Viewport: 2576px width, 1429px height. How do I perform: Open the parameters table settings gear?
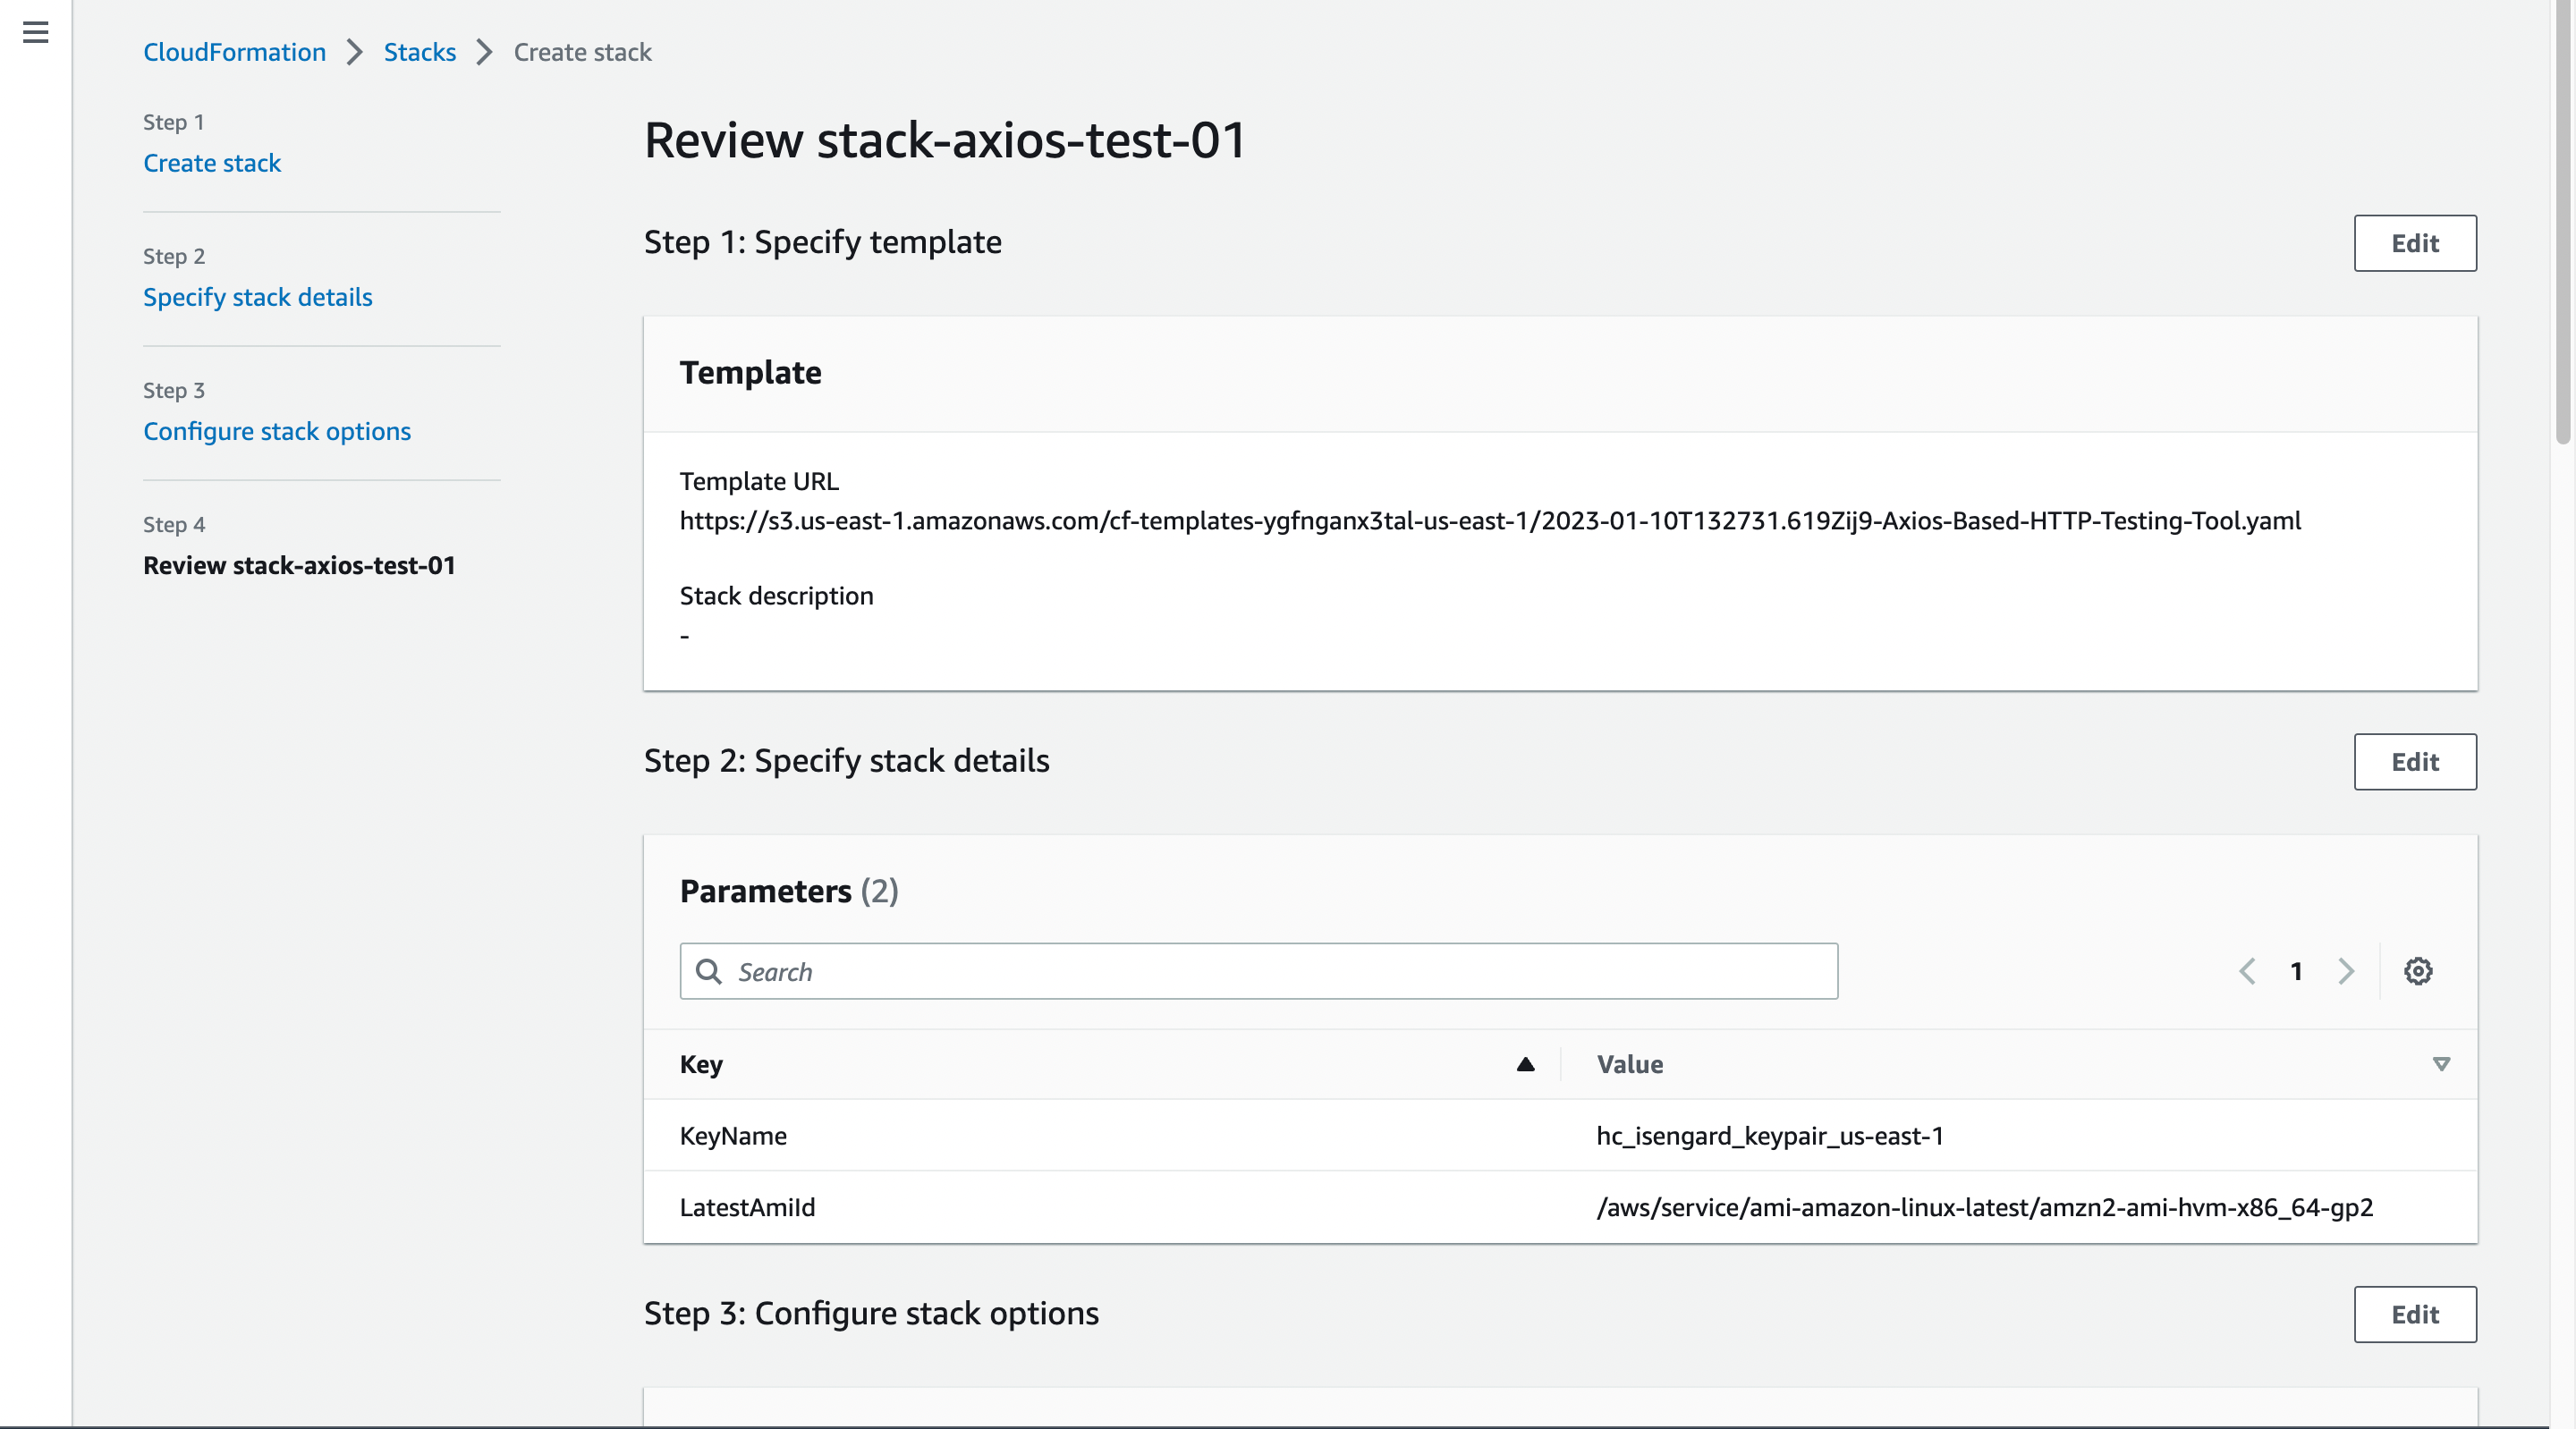pos(2418,971)
